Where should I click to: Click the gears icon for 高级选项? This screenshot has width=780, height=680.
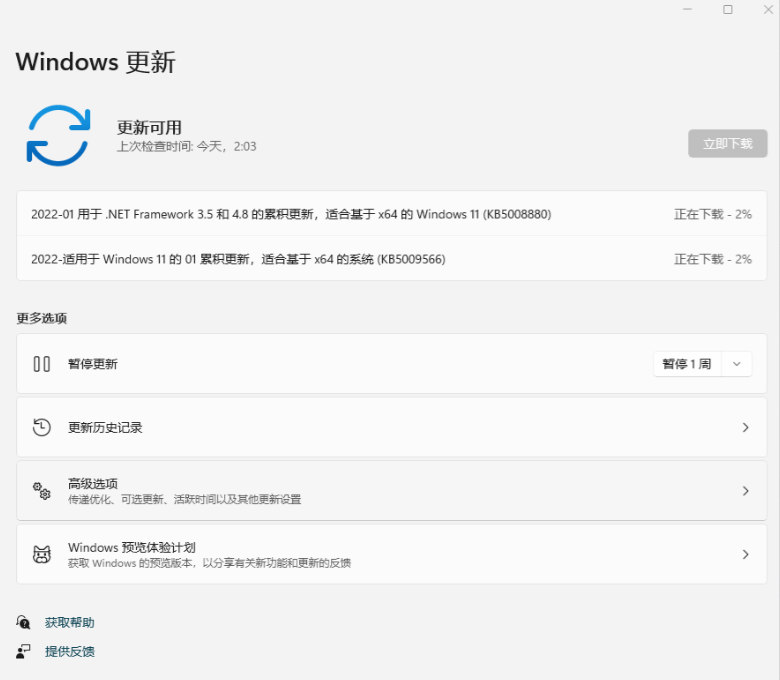[x=42, y=491]
